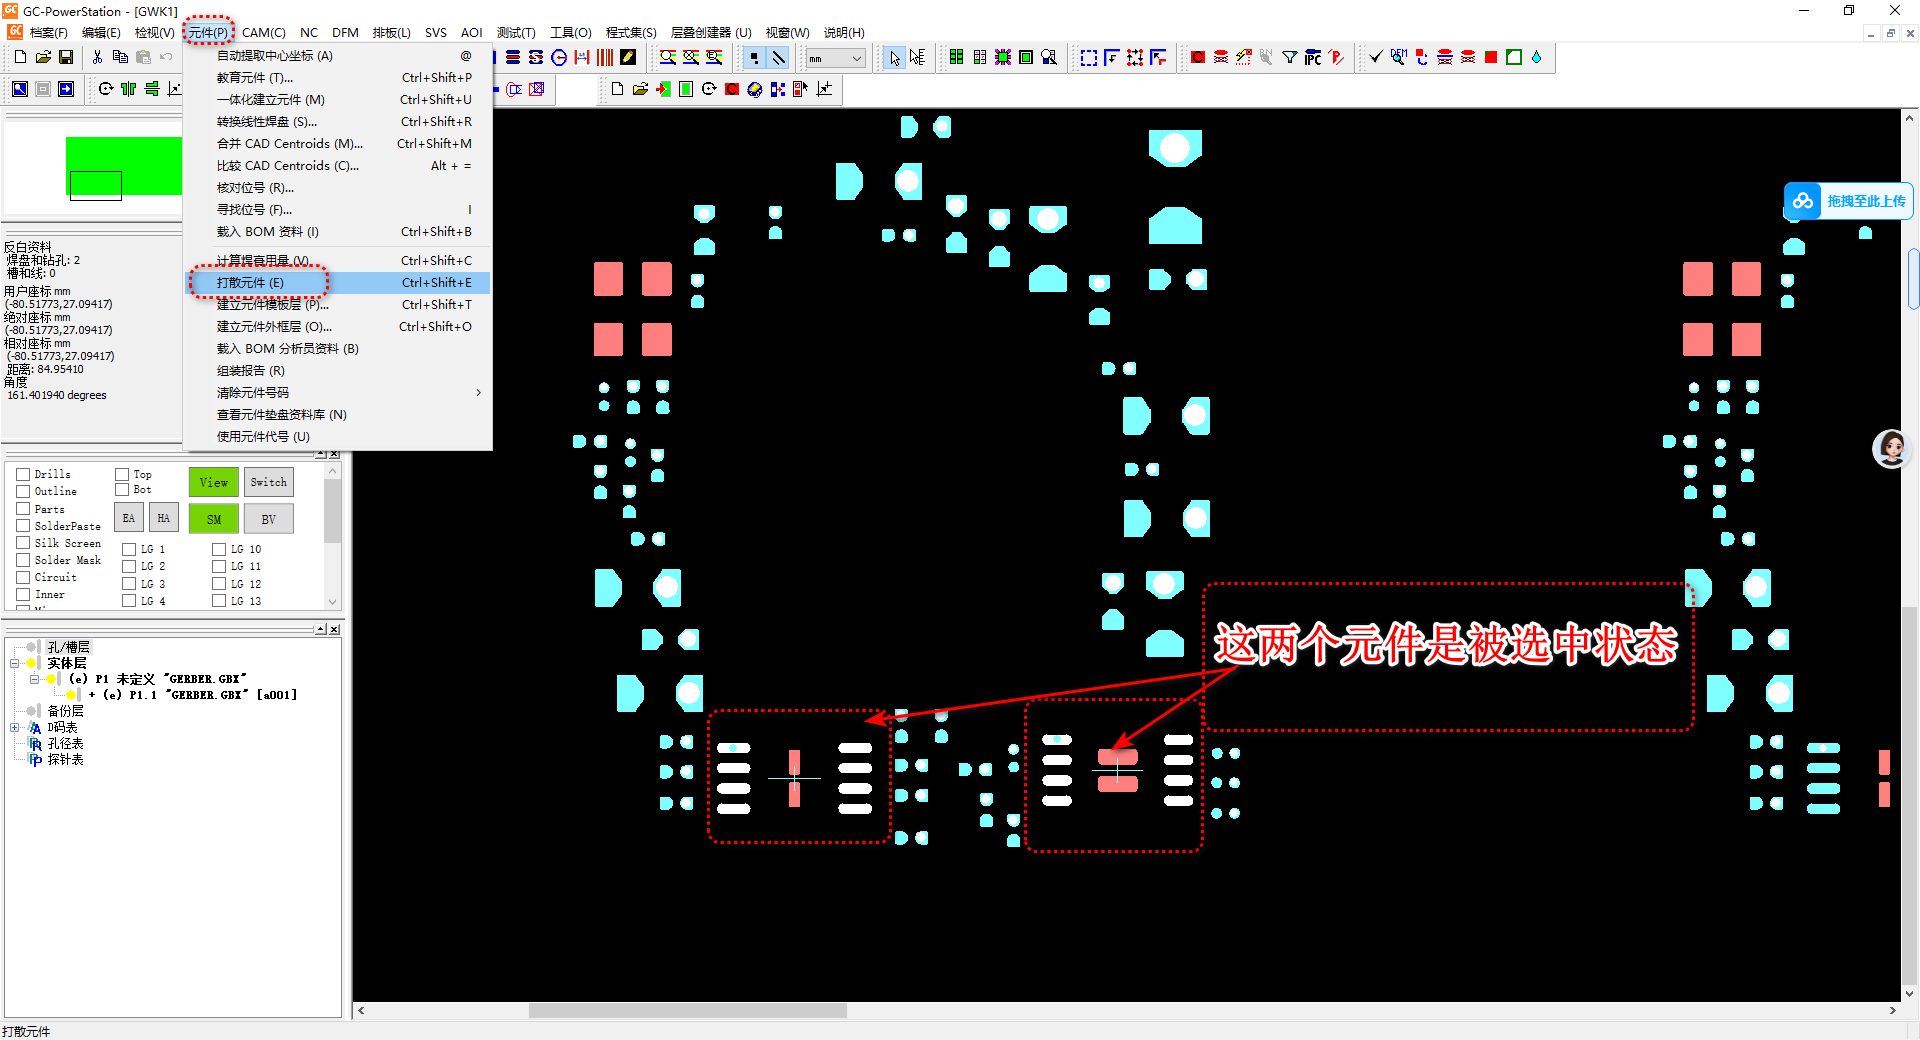Image resolution: width=1920 pixels, height=1040 pixels.
Task: Click the diagonal line draw tool icon
Action: click(778, 58)
